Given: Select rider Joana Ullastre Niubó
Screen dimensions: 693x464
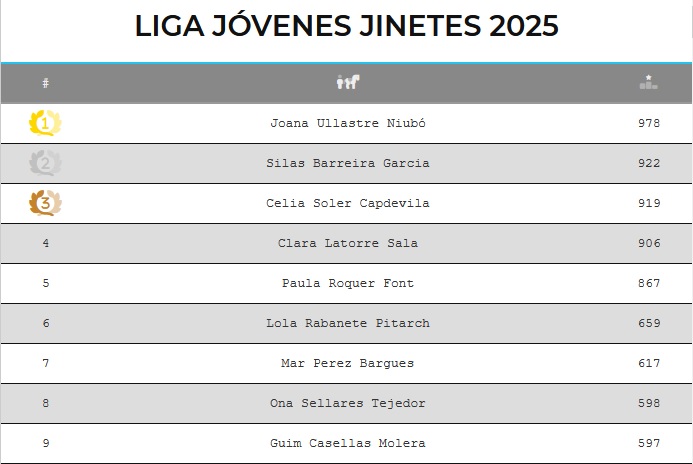Looking at the screenshot, I should tap(348, 123).
